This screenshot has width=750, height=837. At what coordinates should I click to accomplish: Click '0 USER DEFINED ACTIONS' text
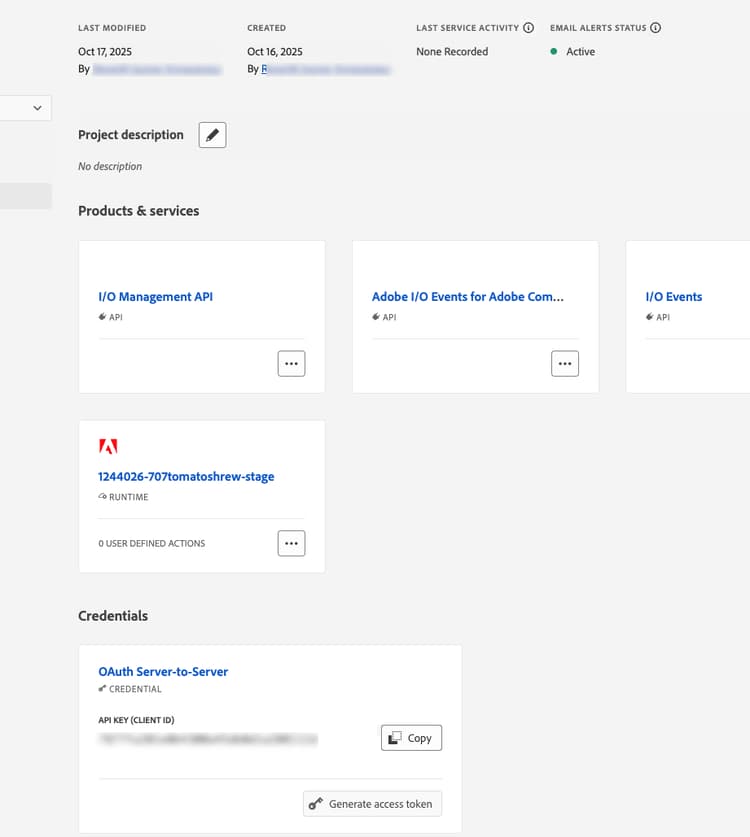(152, 543)
